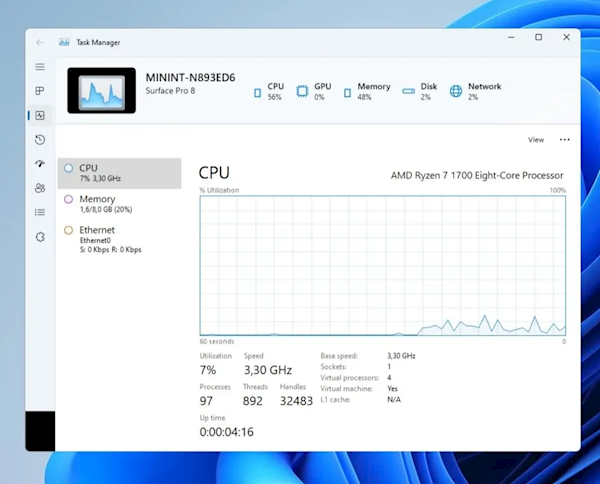Go to the Processes page icon

point(40,91)
